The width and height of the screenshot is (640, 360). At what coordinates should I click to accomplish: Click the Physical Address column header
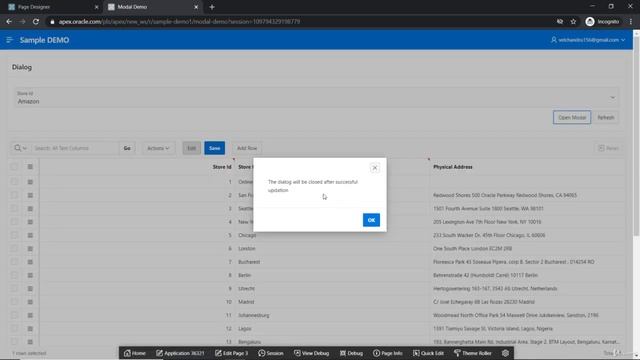click(x=453, y=167)
